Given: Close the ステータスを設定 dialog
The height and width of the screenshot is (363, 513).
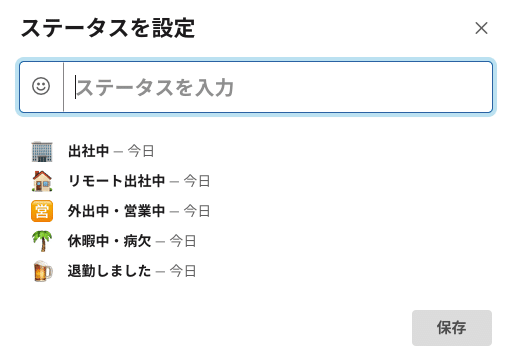Looking at the screenshot, I should click(x=481, y=28).
